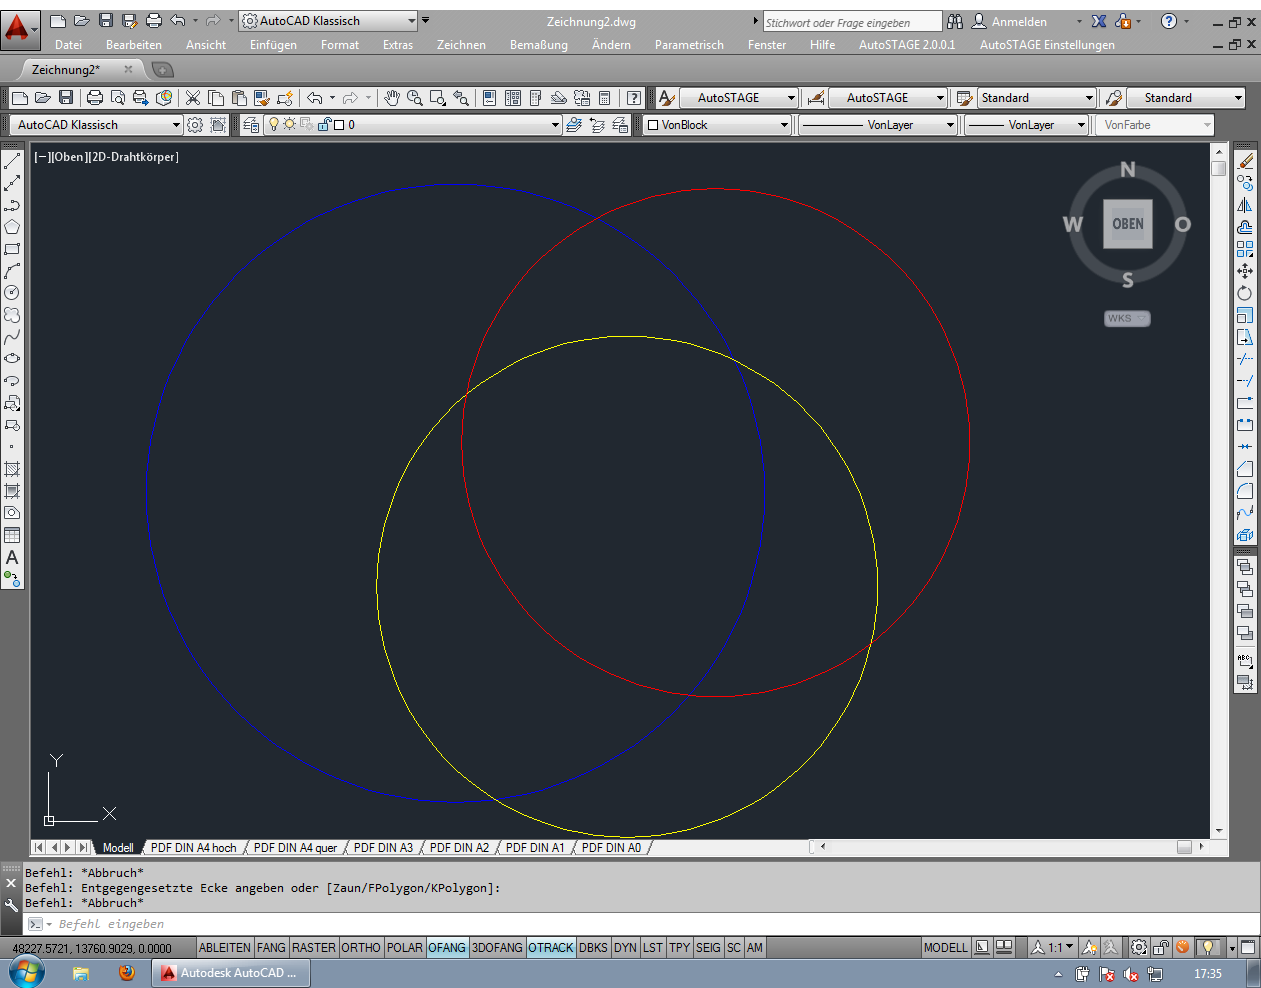Open the Zeichnen menu
Viewport: 1261px width, 988px height.
point(461,45)
